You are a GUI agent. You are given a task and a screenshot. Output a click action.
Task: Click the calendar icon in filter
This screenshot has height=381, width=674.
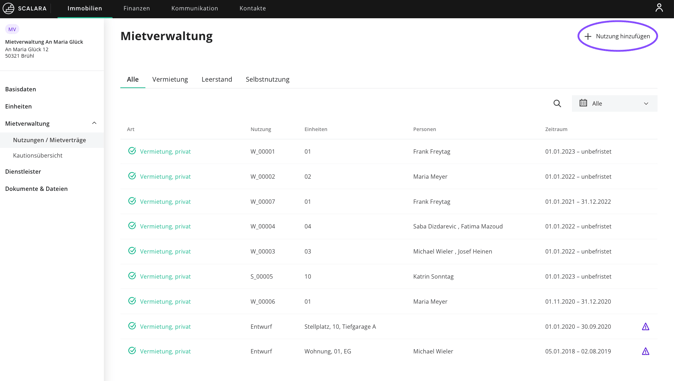pyautogui.click(x=583, y=103)
